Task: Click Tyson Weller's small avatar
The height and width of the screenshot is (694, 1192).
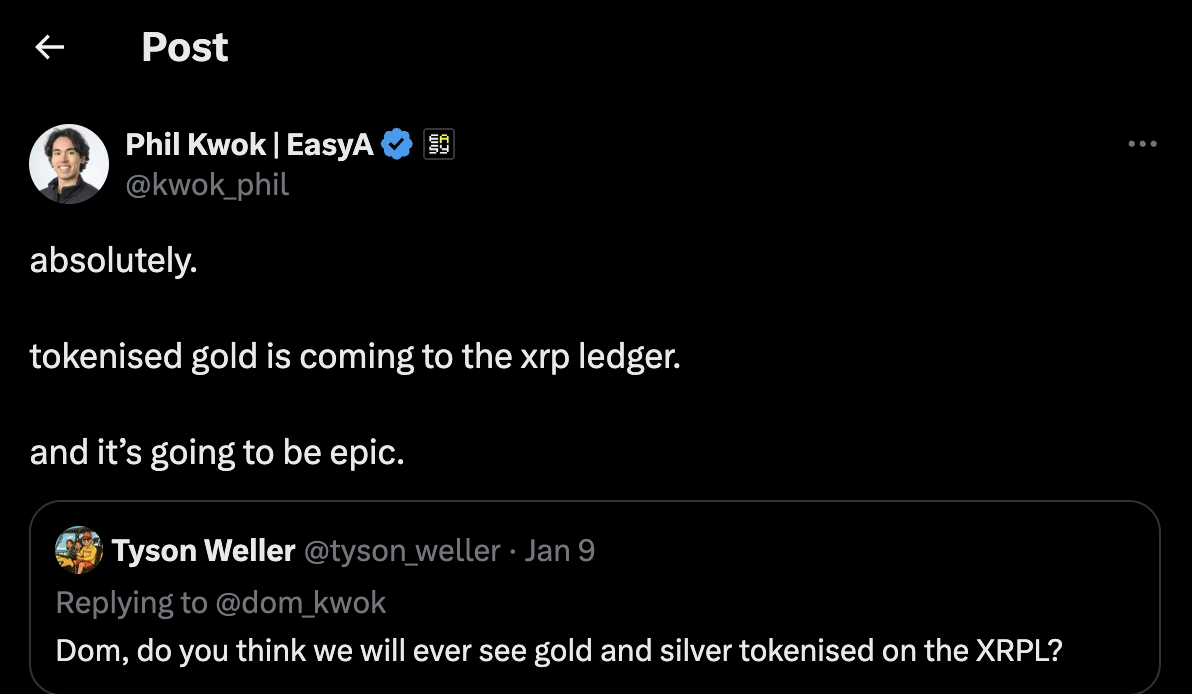Action: tap(78, 550)
